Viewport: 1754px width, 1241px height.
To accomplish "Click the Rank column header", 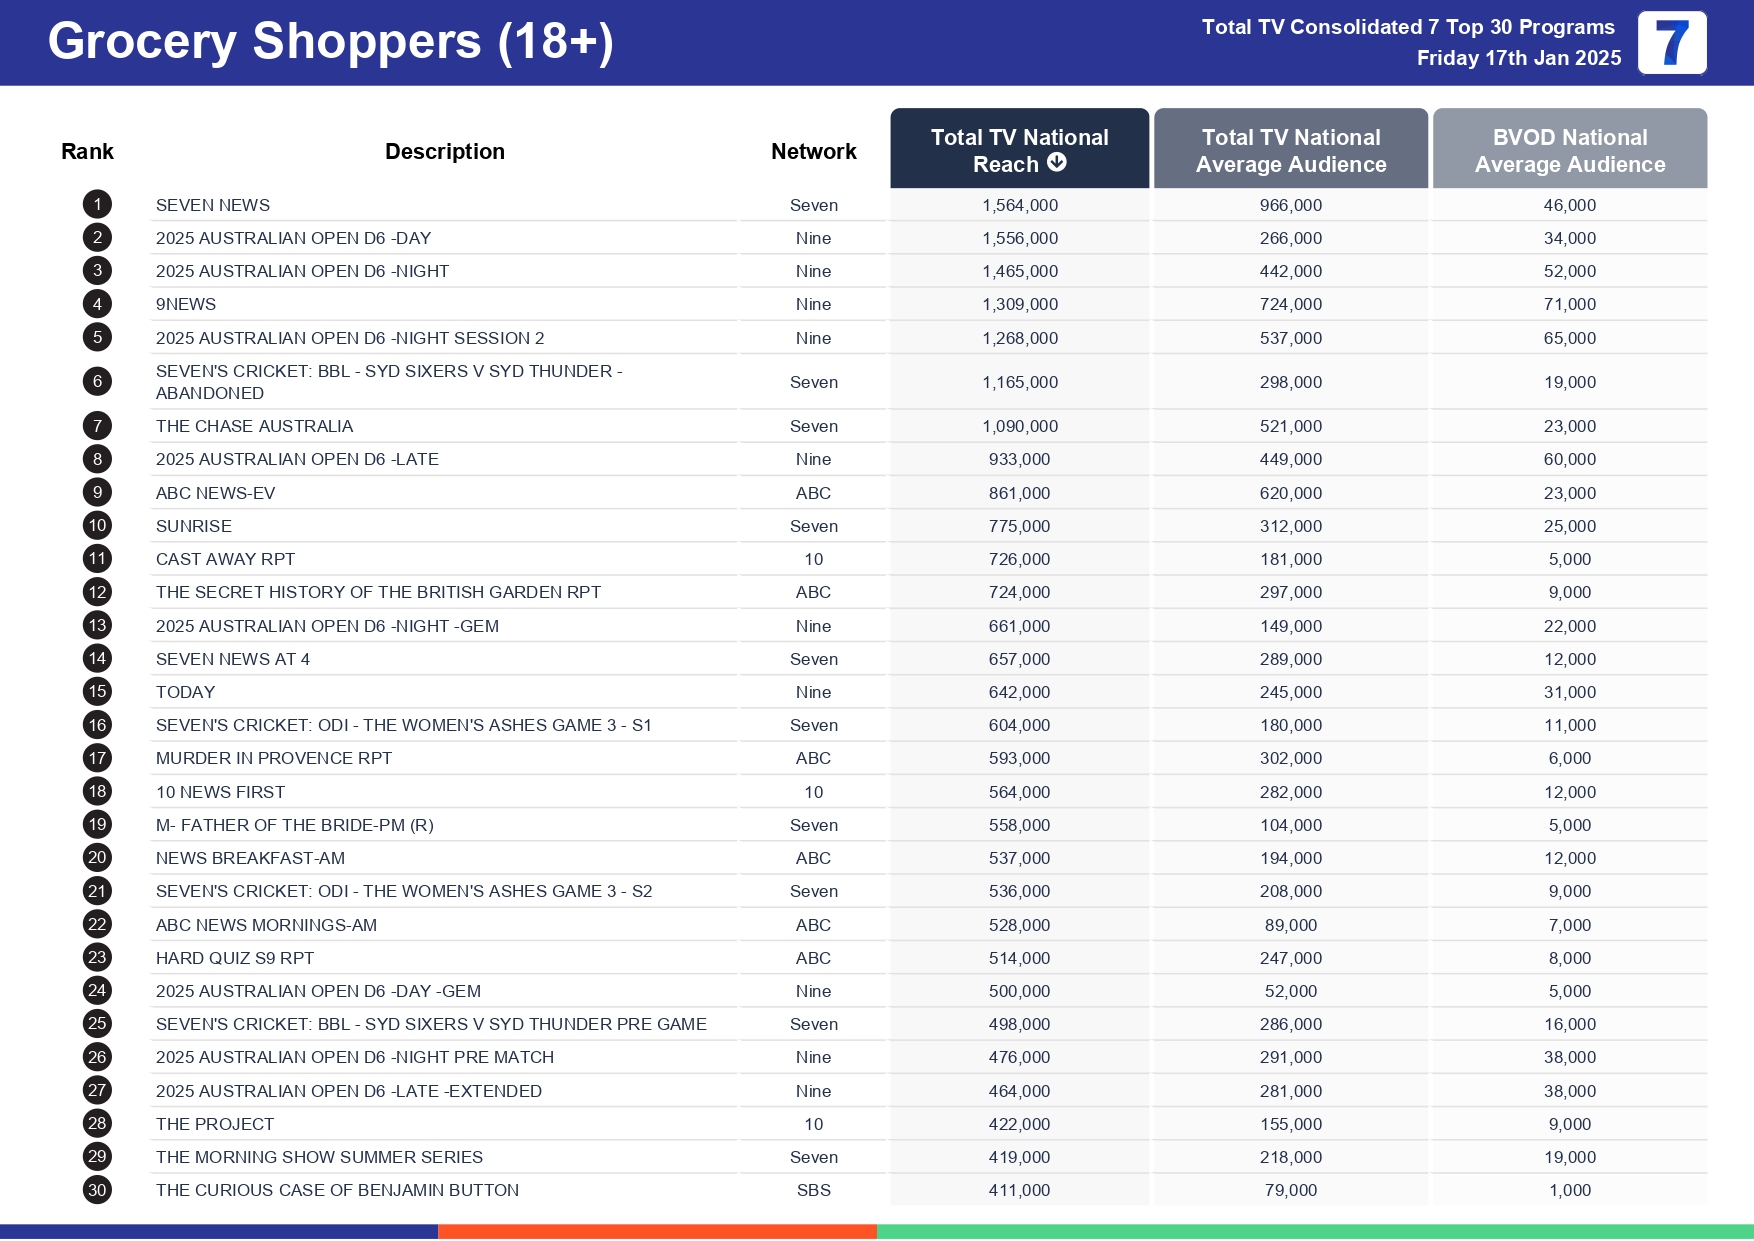I will (x=87, y=152).
